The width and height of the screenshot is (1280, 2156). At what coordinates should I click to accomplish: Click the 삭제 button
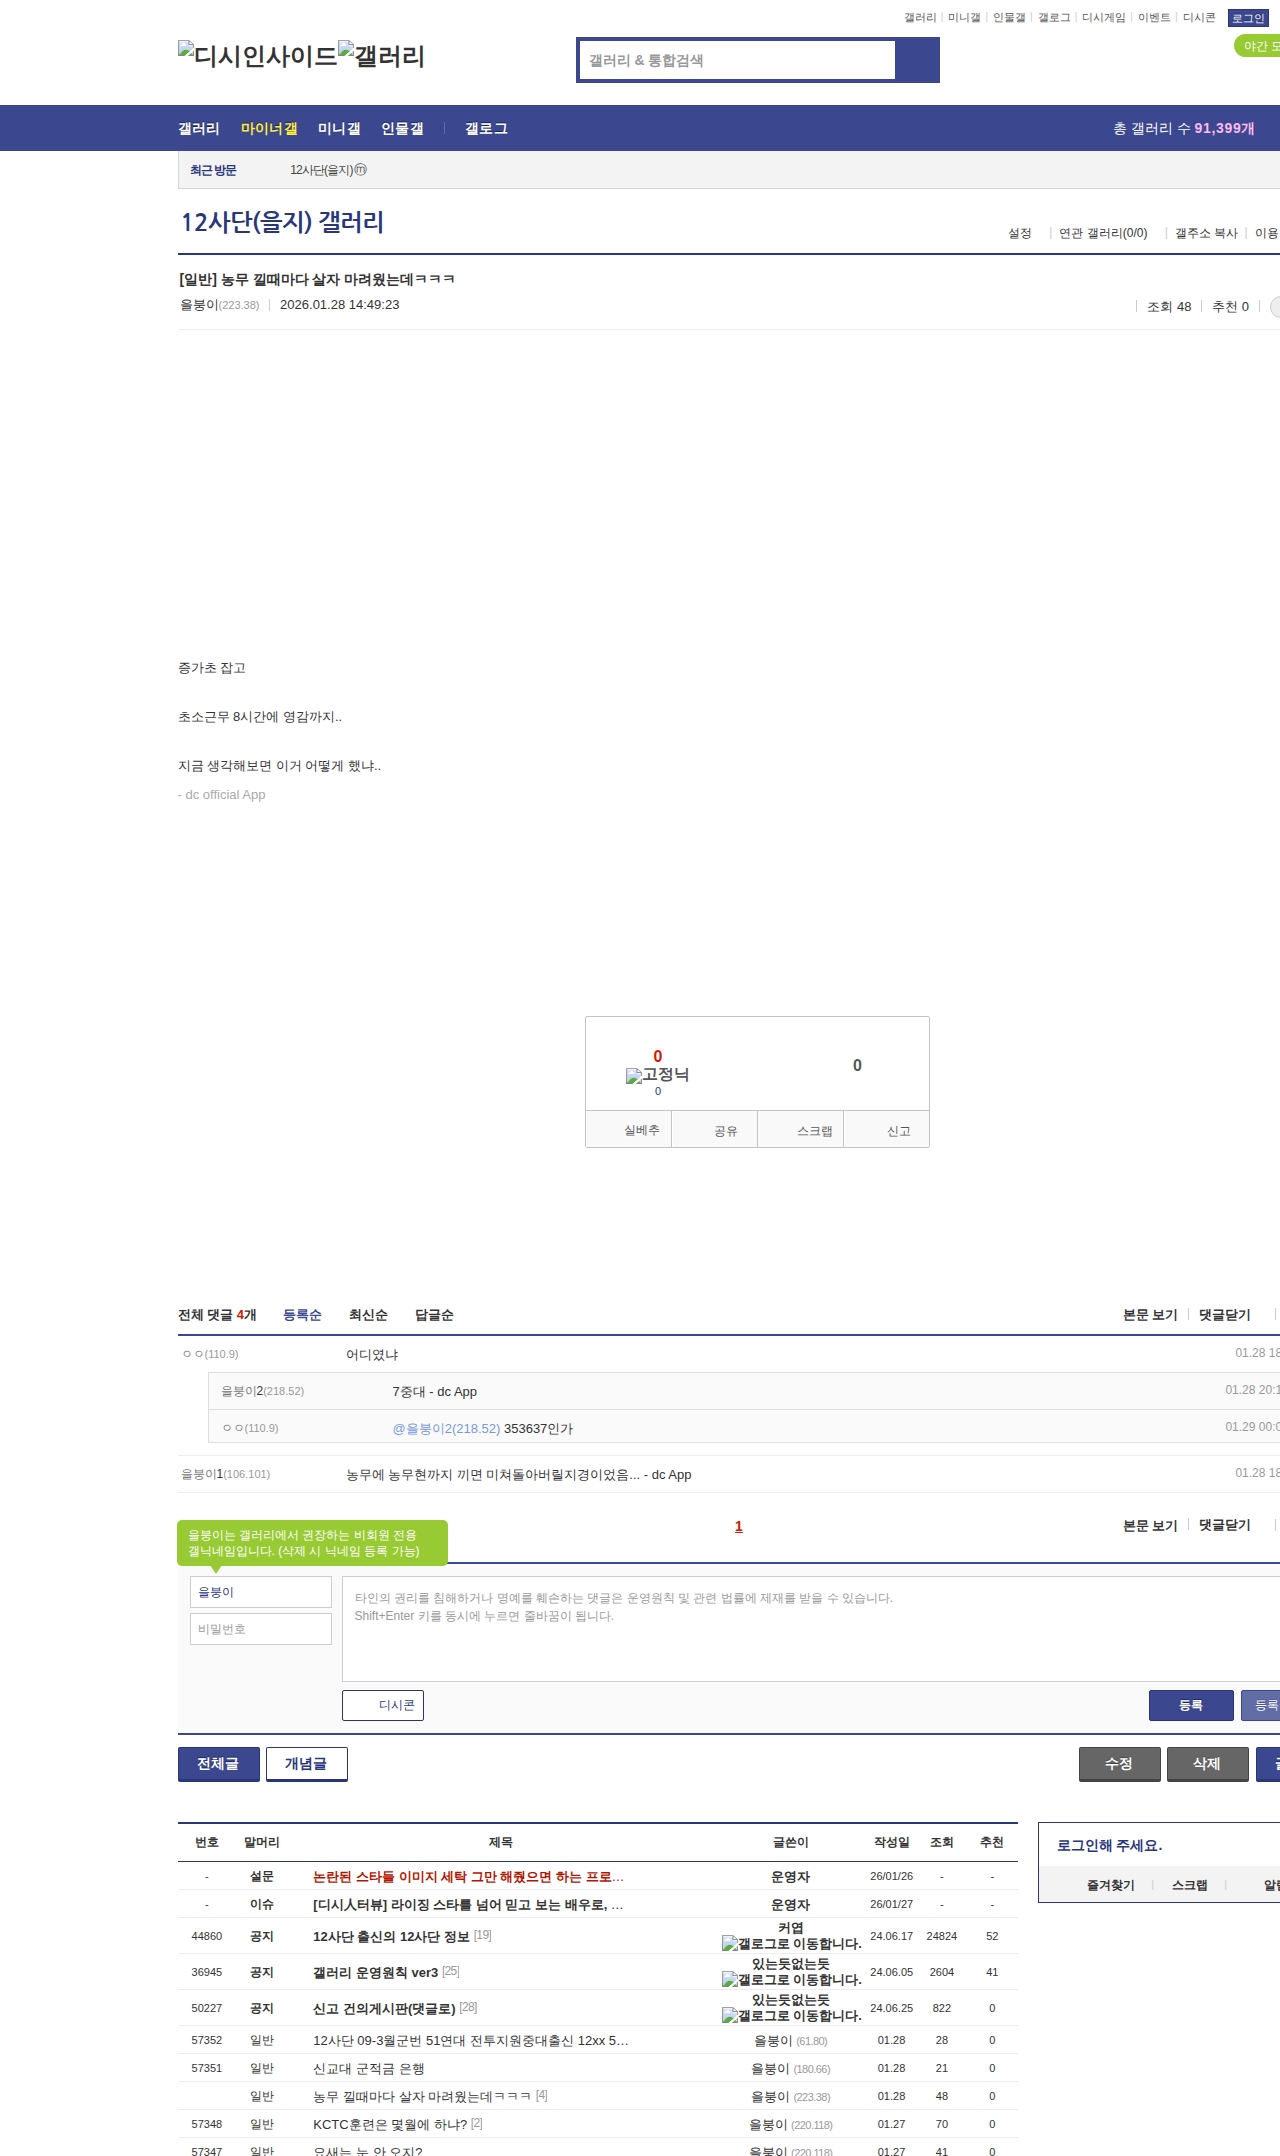pyautogui.click(x=1208, y=1764)
